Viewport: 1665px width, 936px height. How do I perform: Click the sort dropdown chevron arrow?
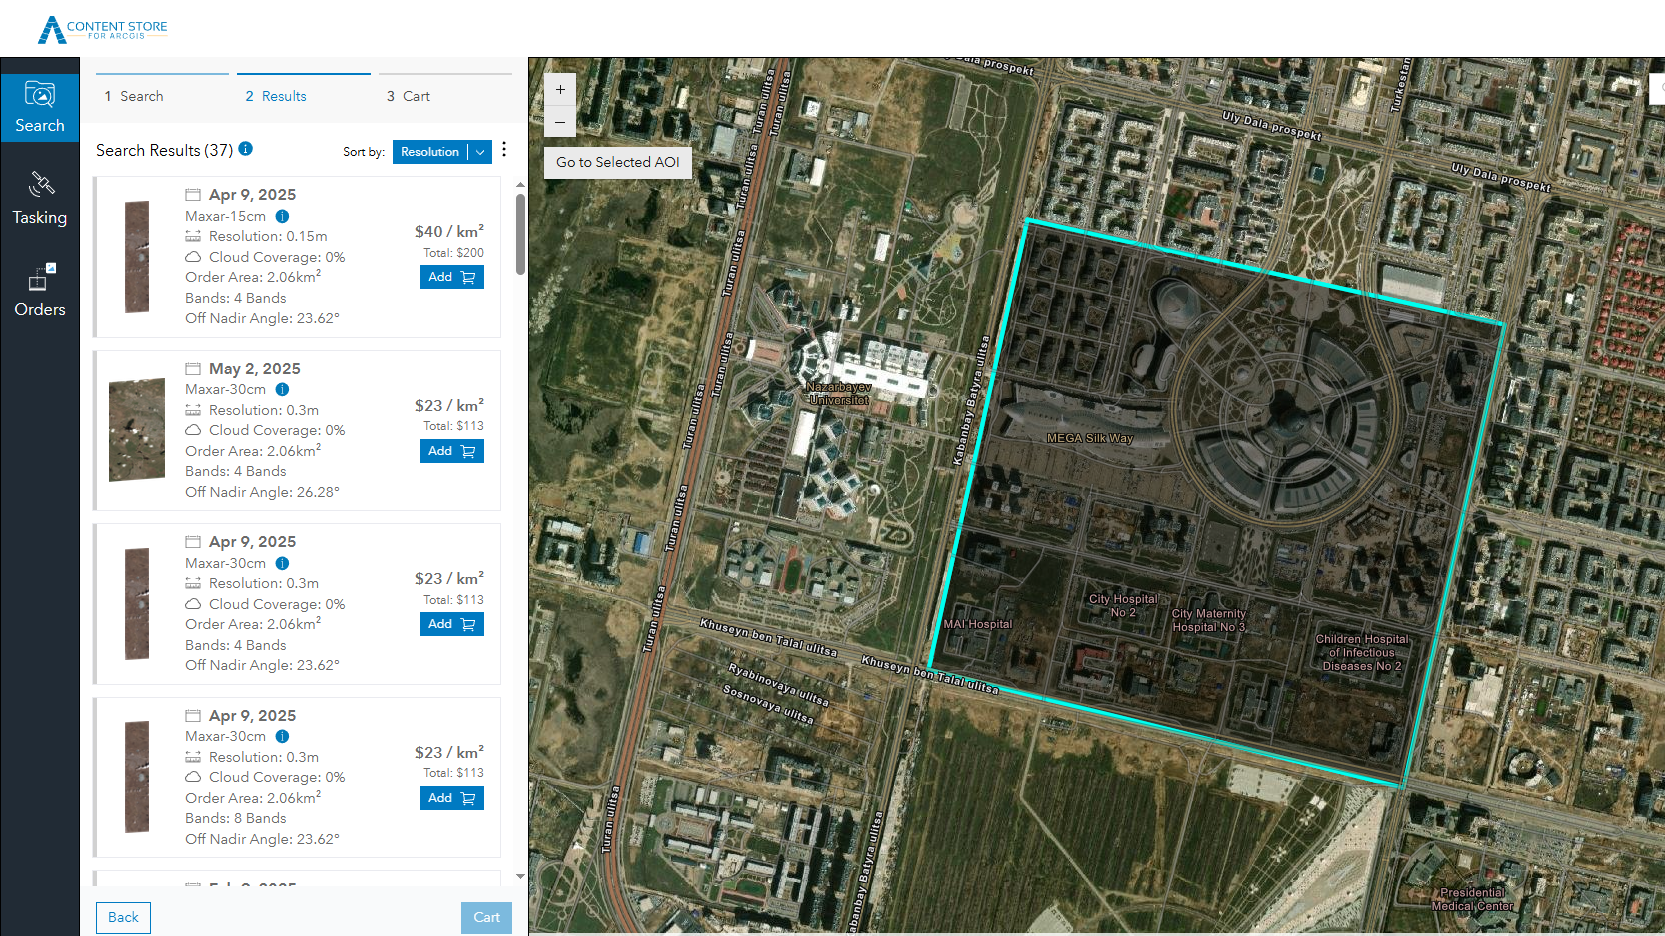point(480,152)
